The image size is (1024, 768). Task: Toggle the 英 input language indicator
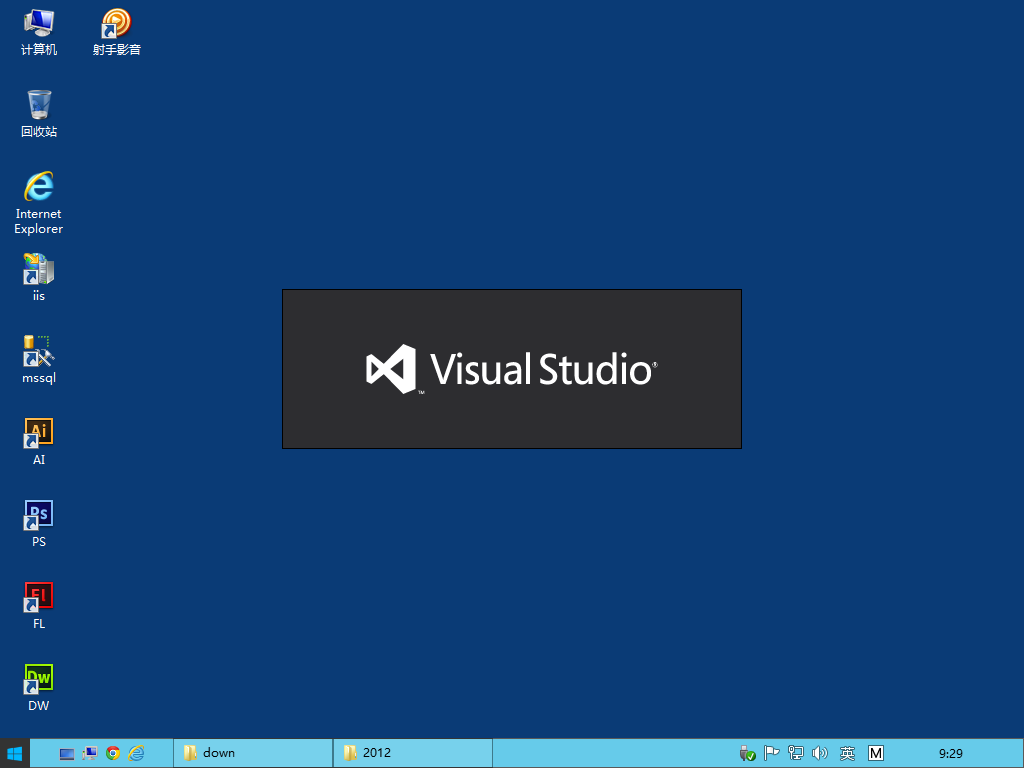(847, 754)
